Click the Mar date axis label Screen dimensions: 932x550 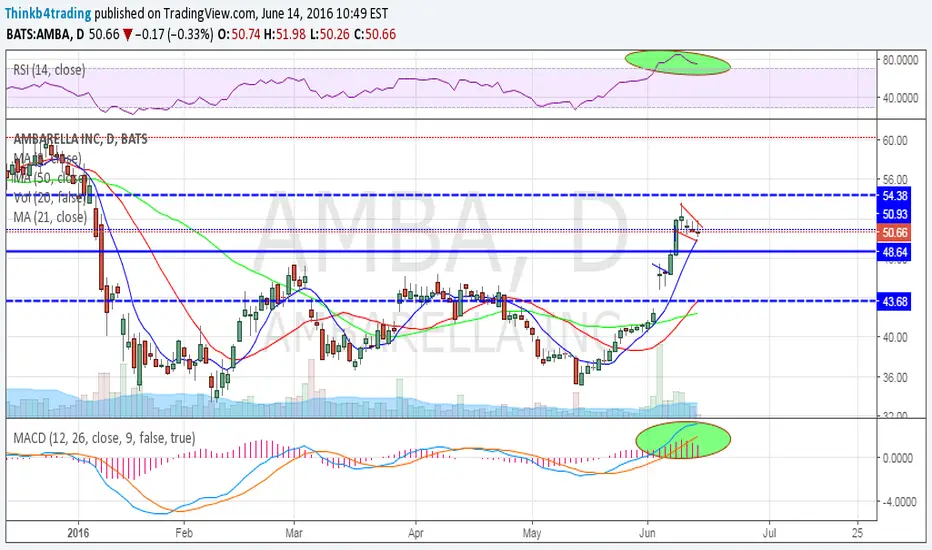click(x=294, y=533)
